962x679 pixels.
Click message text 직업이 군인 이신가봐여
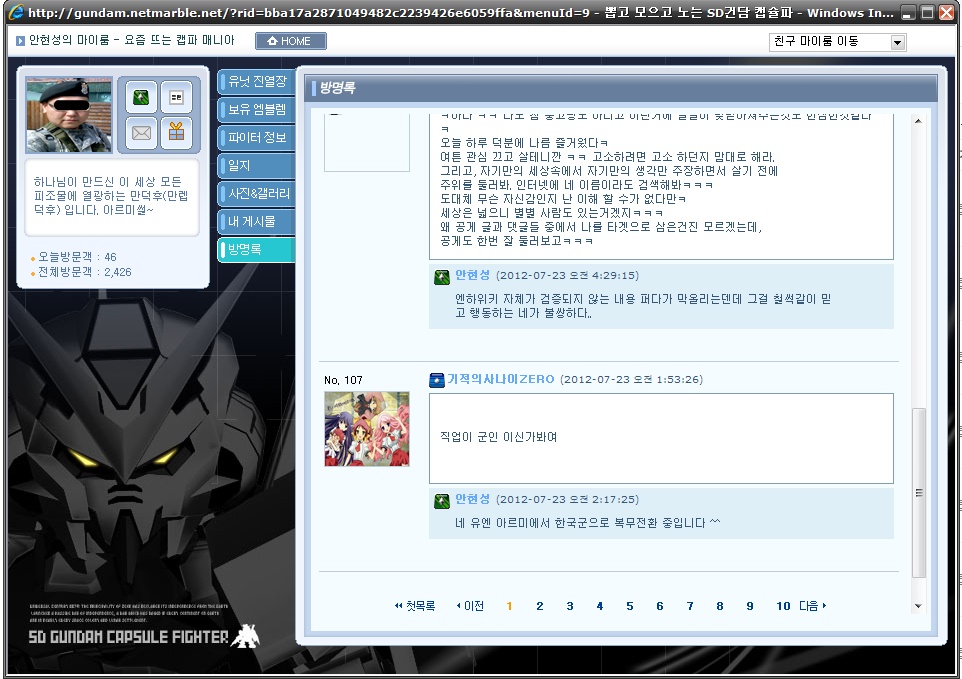point(498,437)
